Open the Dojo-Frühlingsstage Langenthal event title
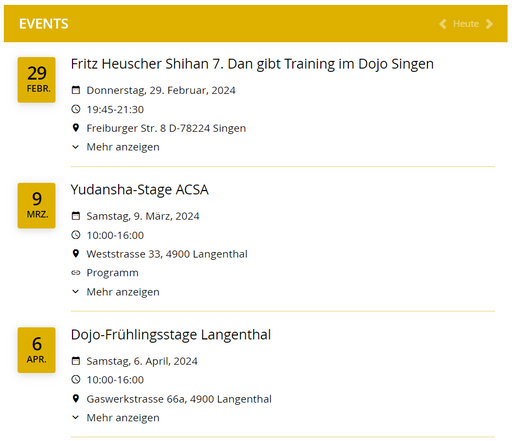The height and width of the screenshot is (441, 512). point(171,335)
